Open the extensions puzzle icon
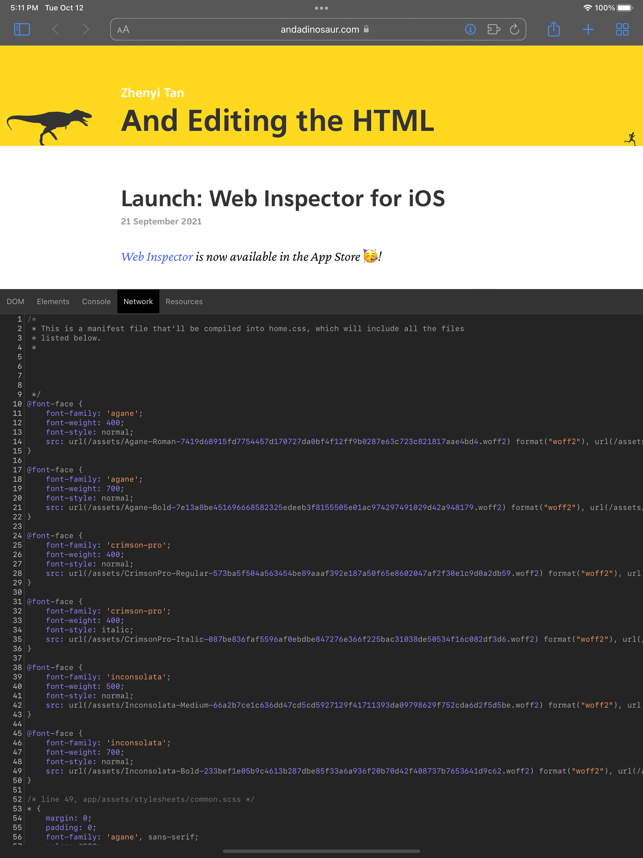The width and height of the screenshot is (643, 858). click(494, 30)
